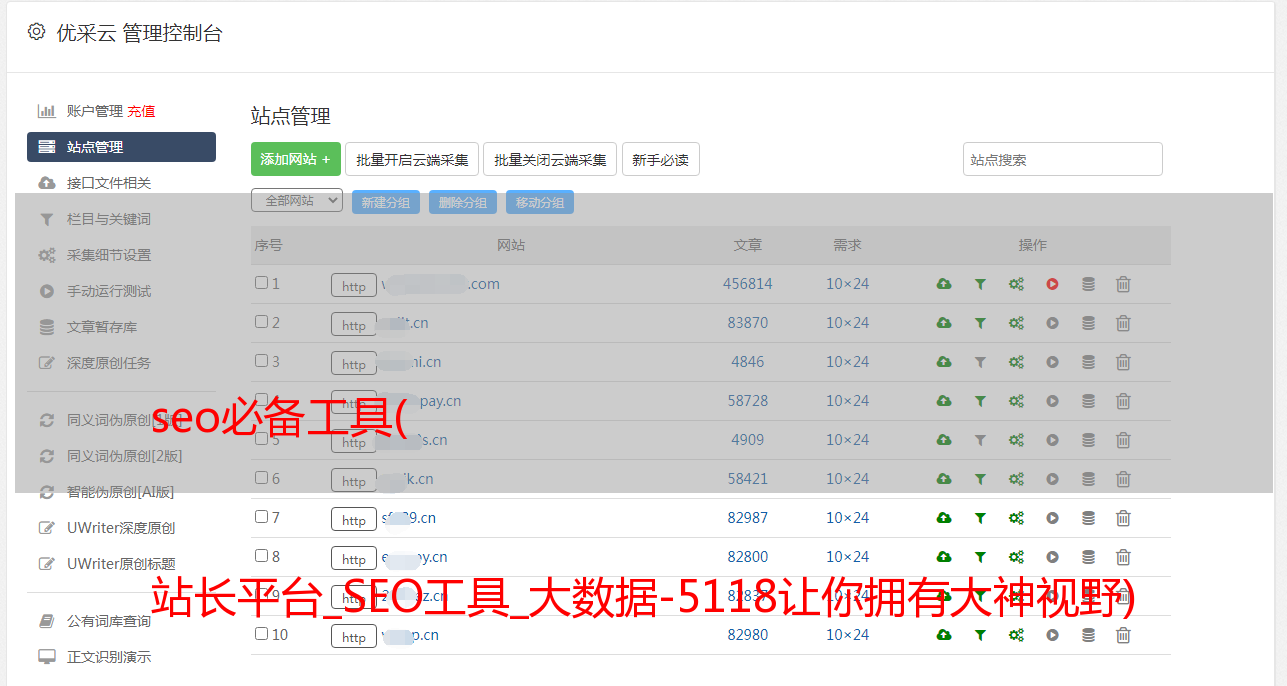Click the http protocol button in row 10
This screenshot has width=1287, height=686.
354,637
